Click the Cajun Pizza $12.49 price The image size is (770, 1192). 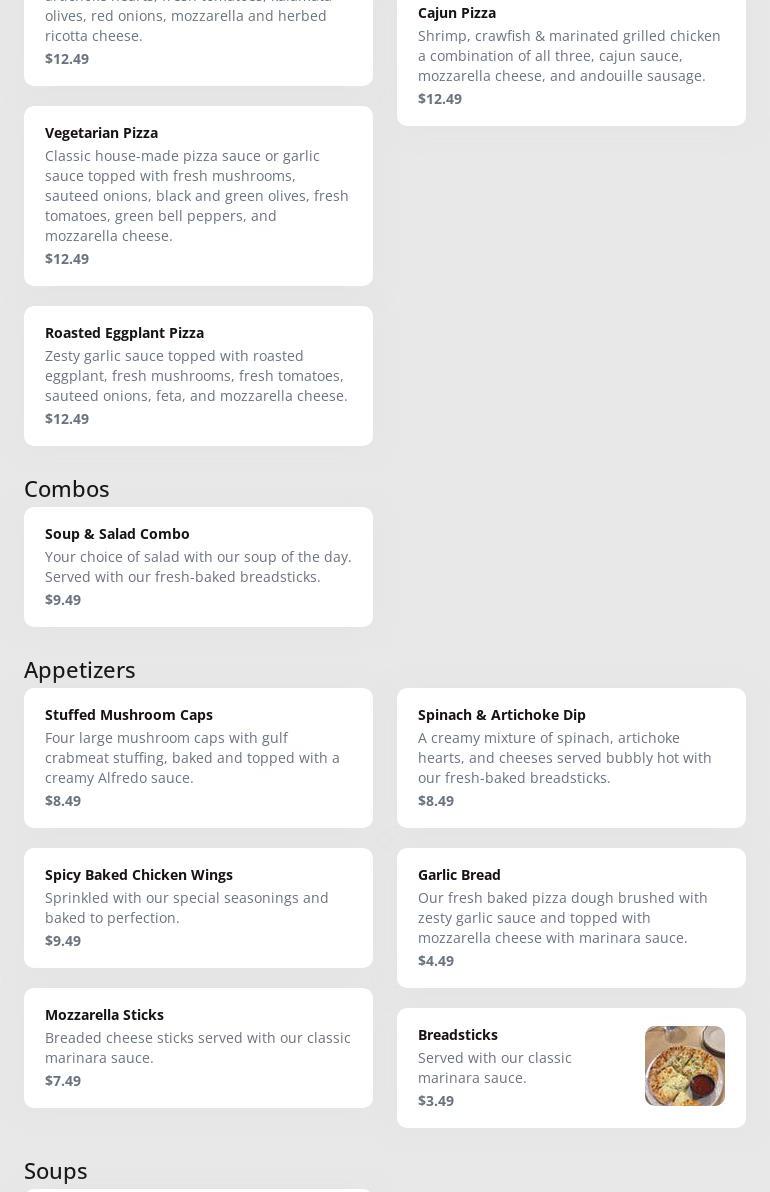click(439, 99)
